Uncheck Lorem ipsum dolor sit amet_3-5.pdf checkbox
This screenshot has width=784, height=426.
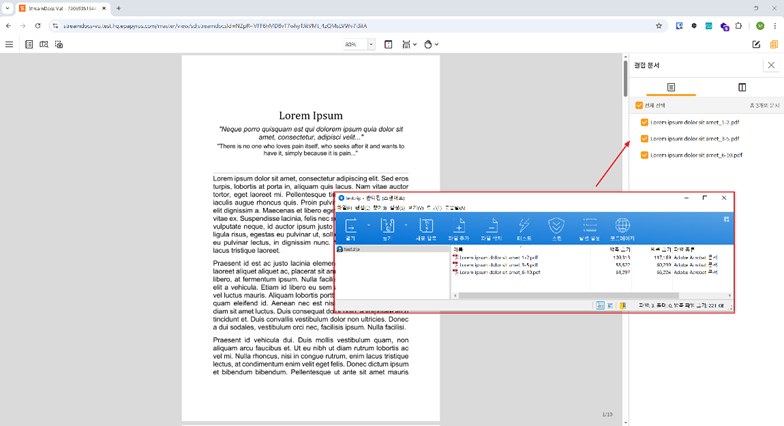click(x=645, y=139)
